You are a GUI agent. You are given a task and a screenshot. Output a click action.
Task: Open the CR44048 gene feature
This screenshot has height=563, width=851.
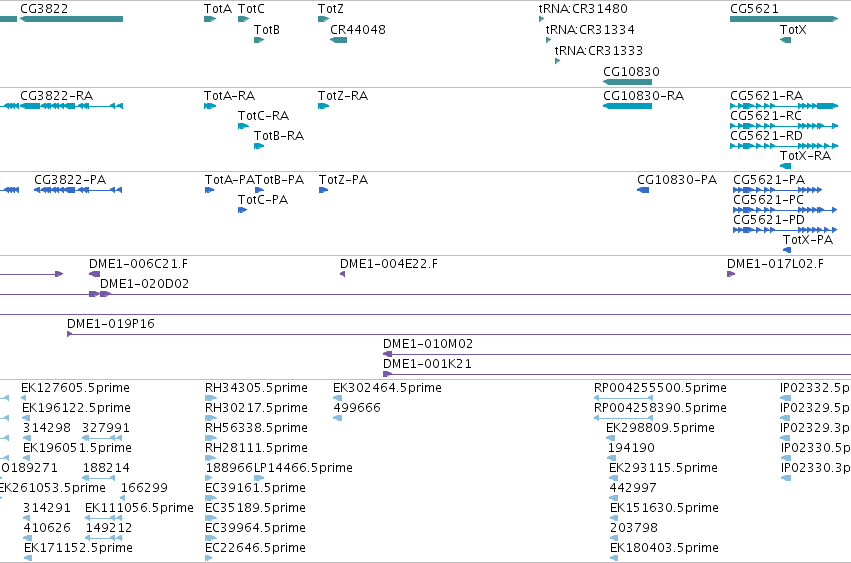[339, 40]
